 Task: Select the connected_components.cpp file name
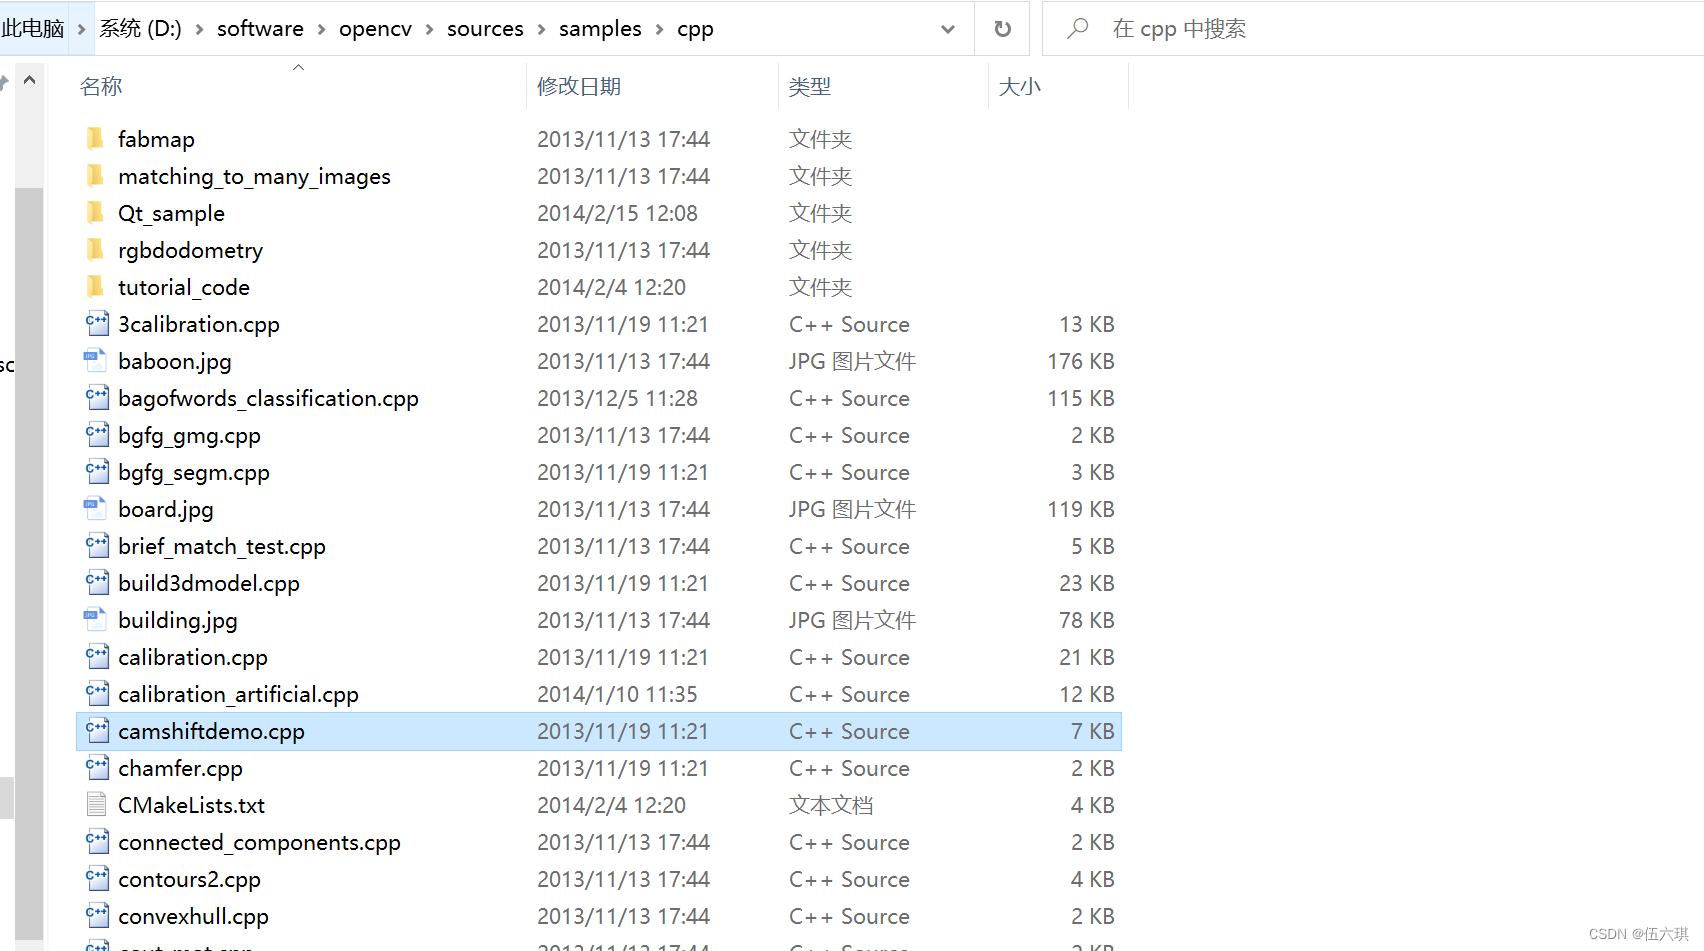[x=259, y=842]
